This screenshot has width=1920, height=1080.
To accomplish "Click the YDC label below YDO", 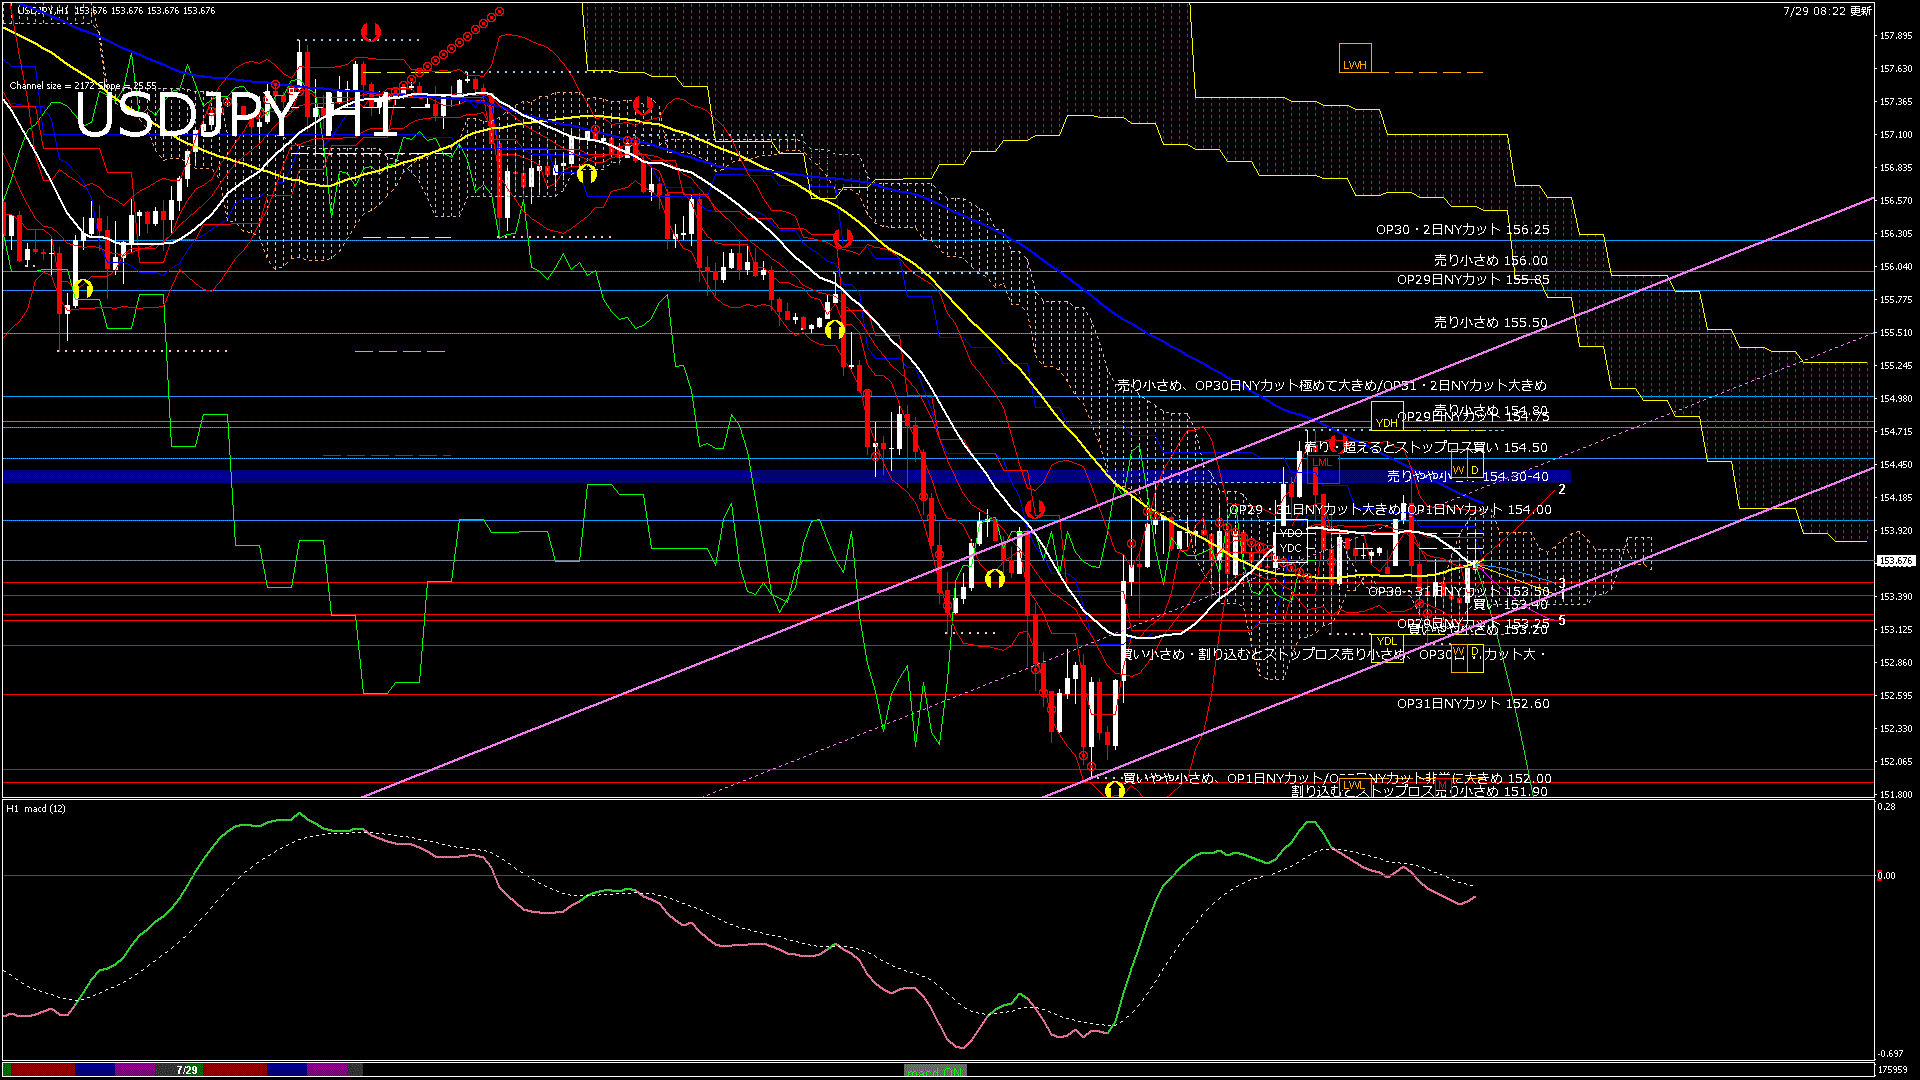I will point(1291,548).
